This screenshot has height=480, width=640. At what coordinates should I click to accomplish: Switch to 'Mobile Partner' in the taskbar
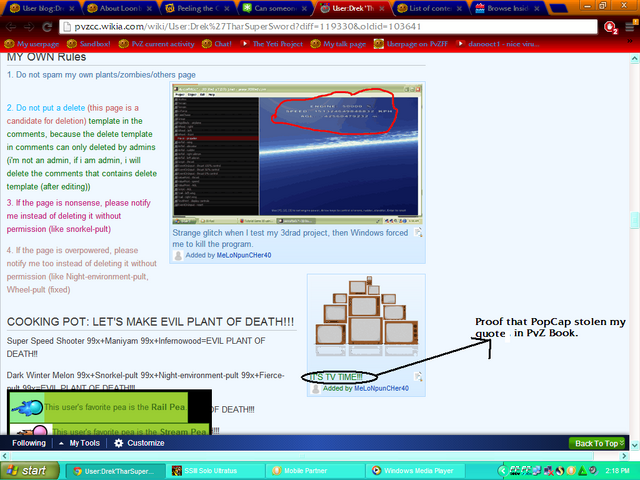tap(315, 471)
